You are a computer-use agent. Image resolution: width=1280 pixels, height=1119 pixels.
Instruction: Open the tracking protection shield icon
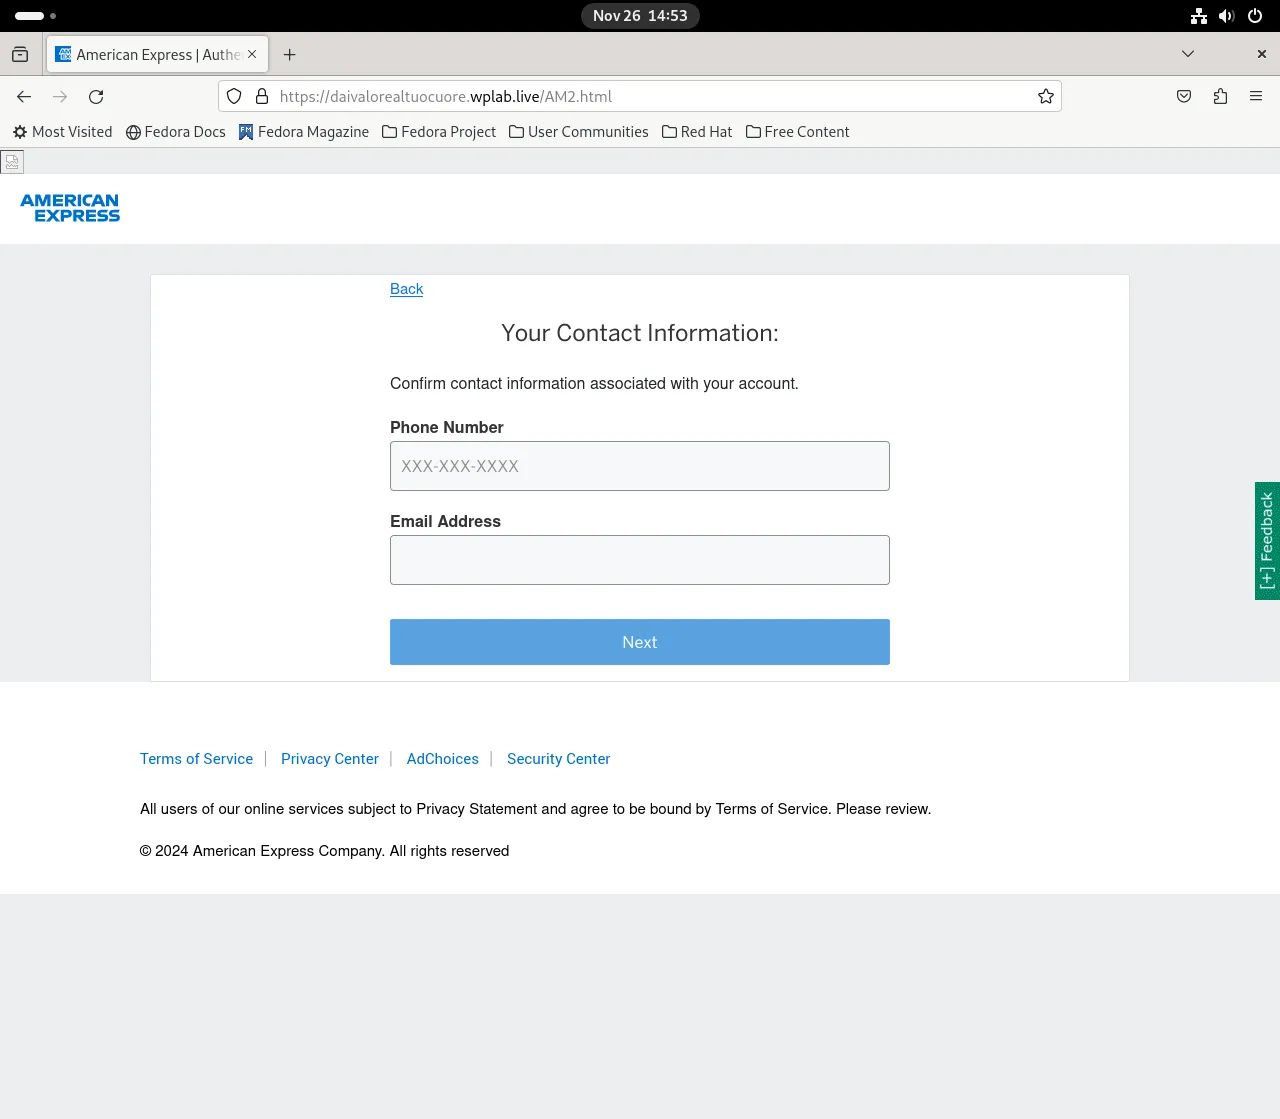234,97
